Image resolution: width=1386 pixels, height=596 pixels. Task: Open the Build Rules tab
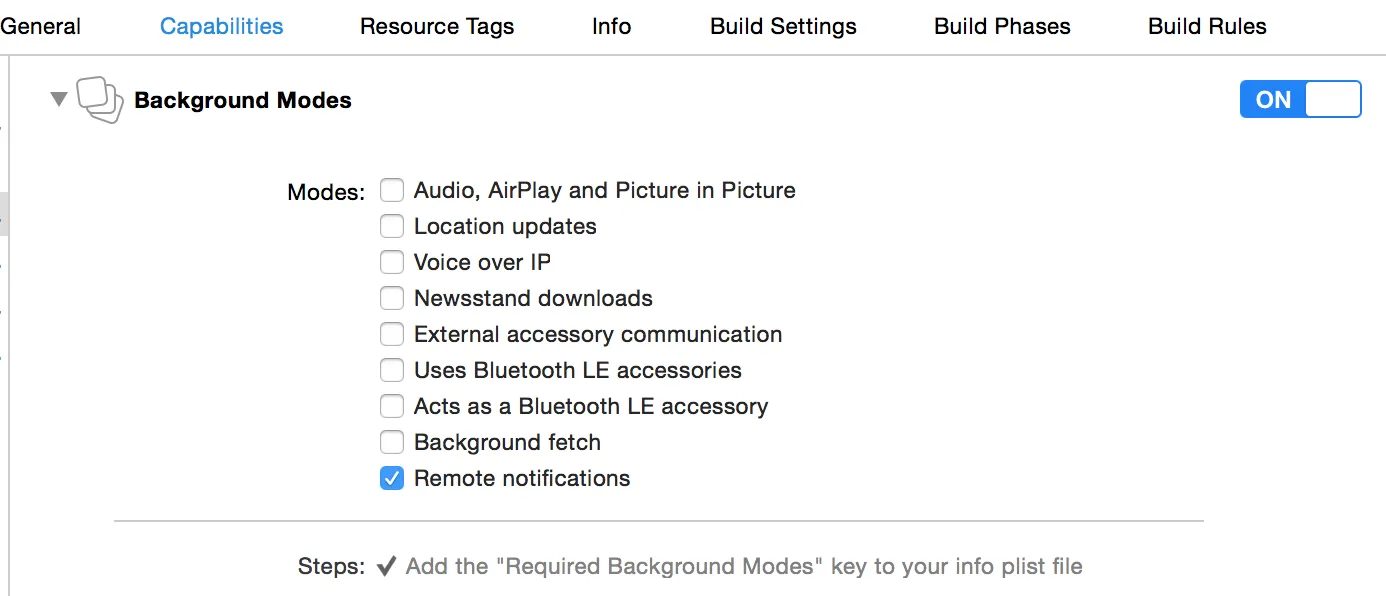pos(1207,27)
